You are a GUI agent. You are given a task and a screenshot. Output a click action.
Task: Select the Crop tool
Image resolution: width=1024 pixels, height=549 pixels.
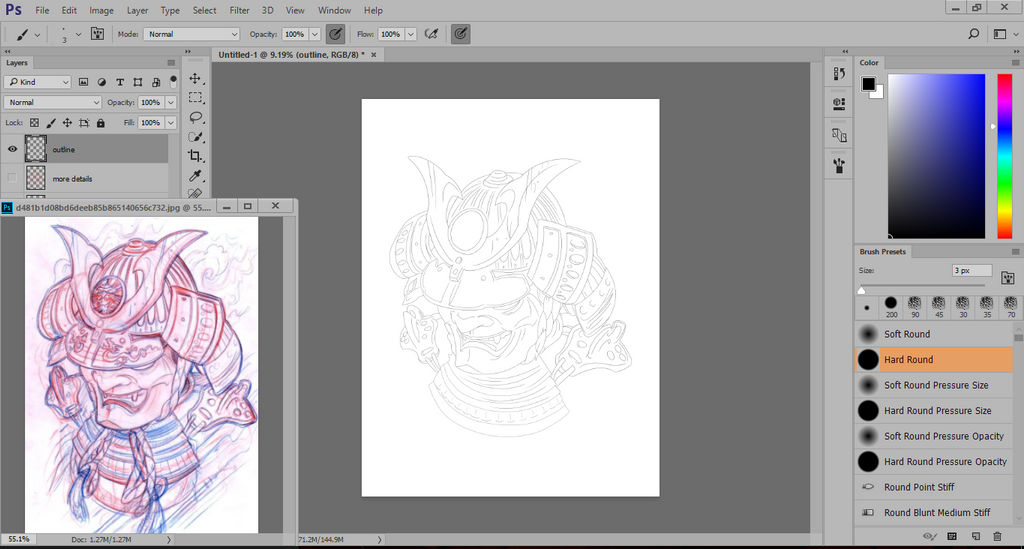pos(195,156)
